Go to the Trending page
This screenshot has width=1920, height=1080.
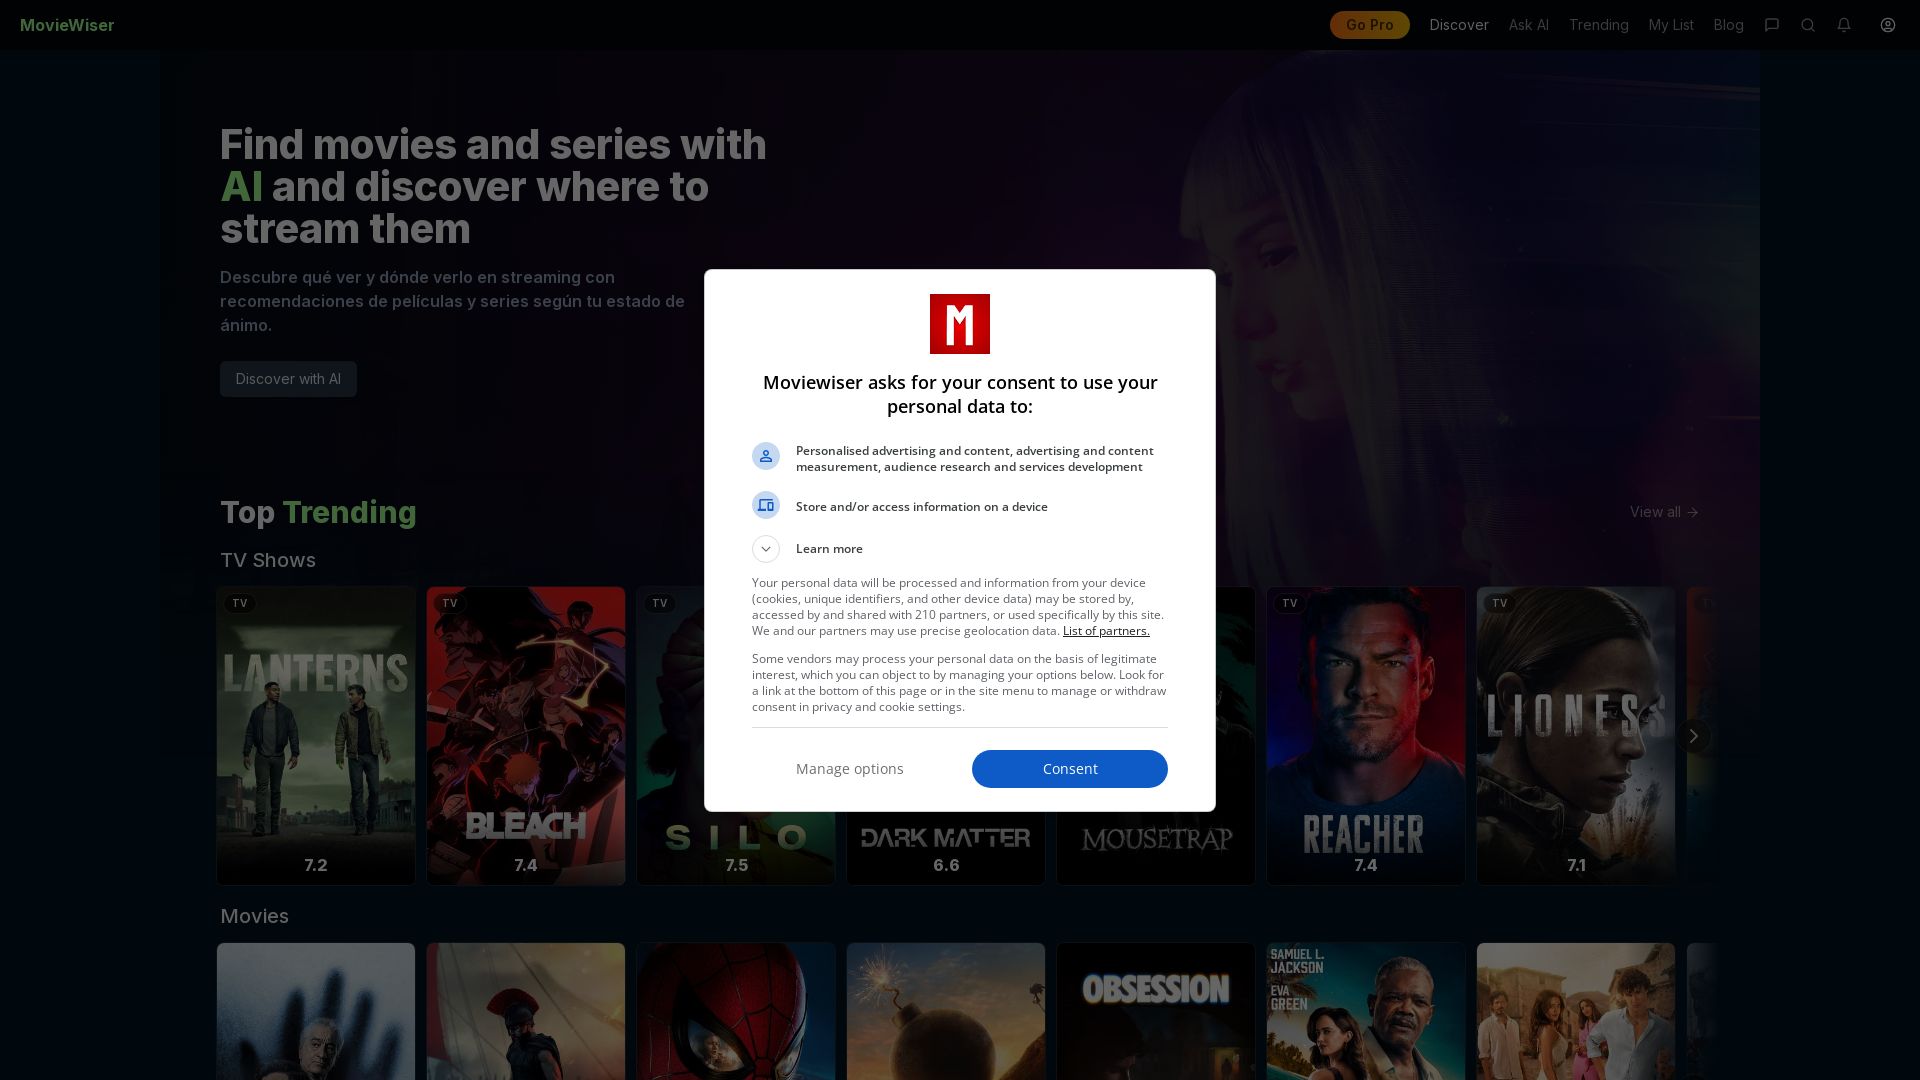(1599, 25)
